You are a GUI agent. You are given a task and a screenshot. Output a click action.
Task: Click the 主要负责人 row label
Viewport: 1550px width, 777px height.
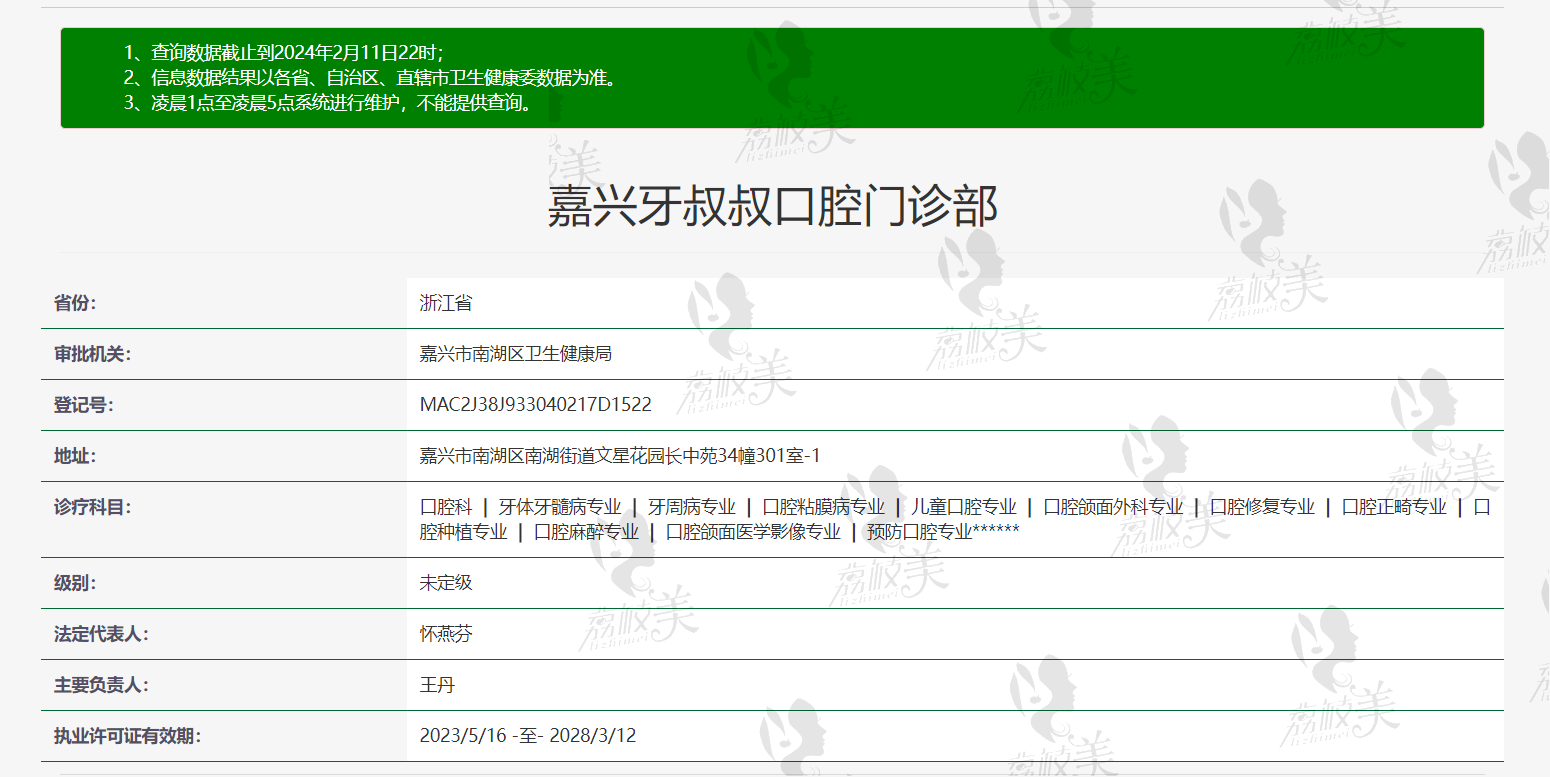coord(101,685)
